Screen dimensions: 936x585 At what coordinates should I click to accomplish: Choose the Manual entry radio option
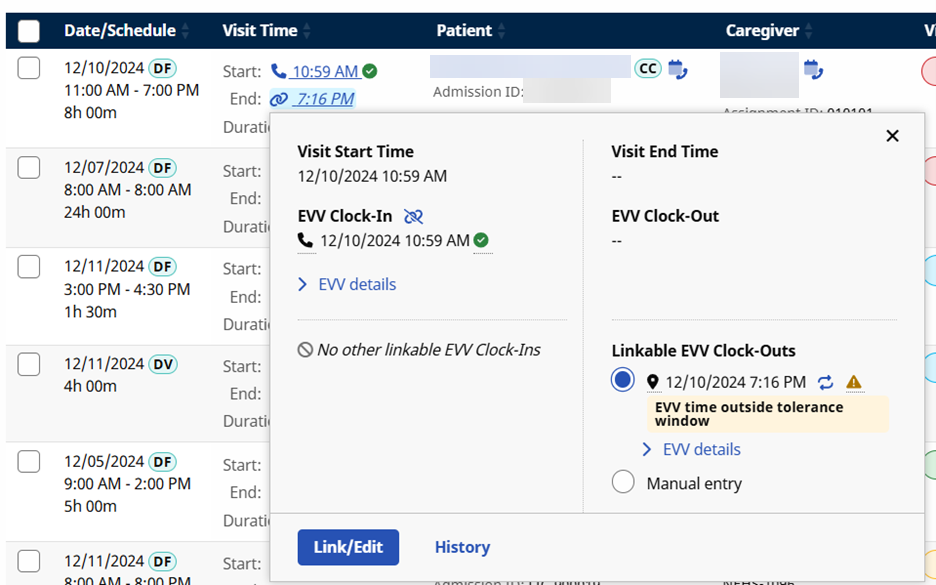(623, 483)
